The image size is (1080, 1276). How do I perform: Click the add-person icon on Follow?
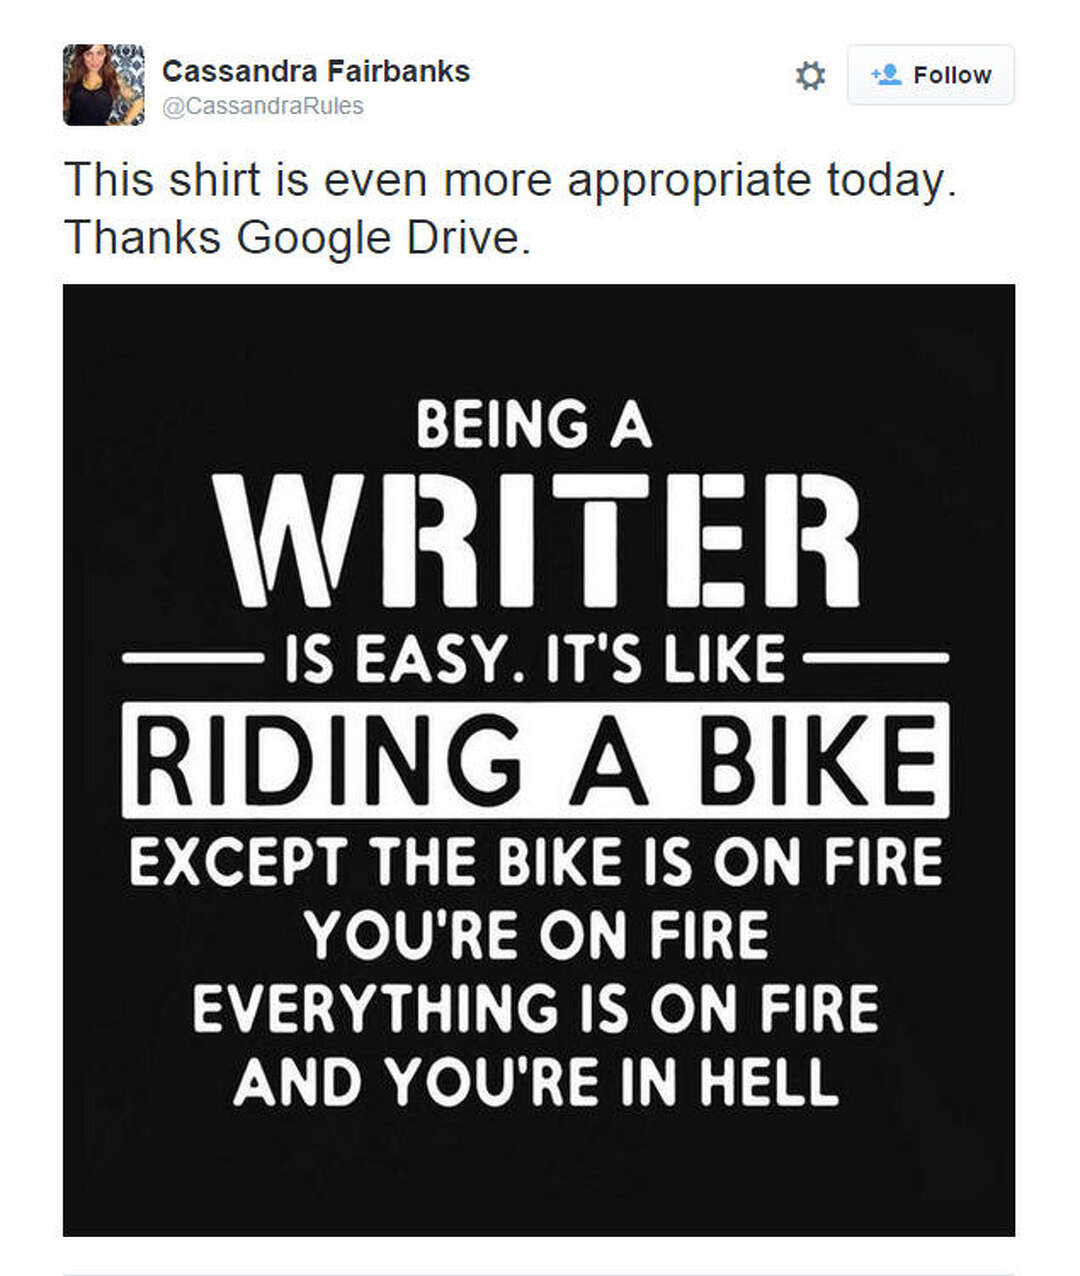click(886, 75)
